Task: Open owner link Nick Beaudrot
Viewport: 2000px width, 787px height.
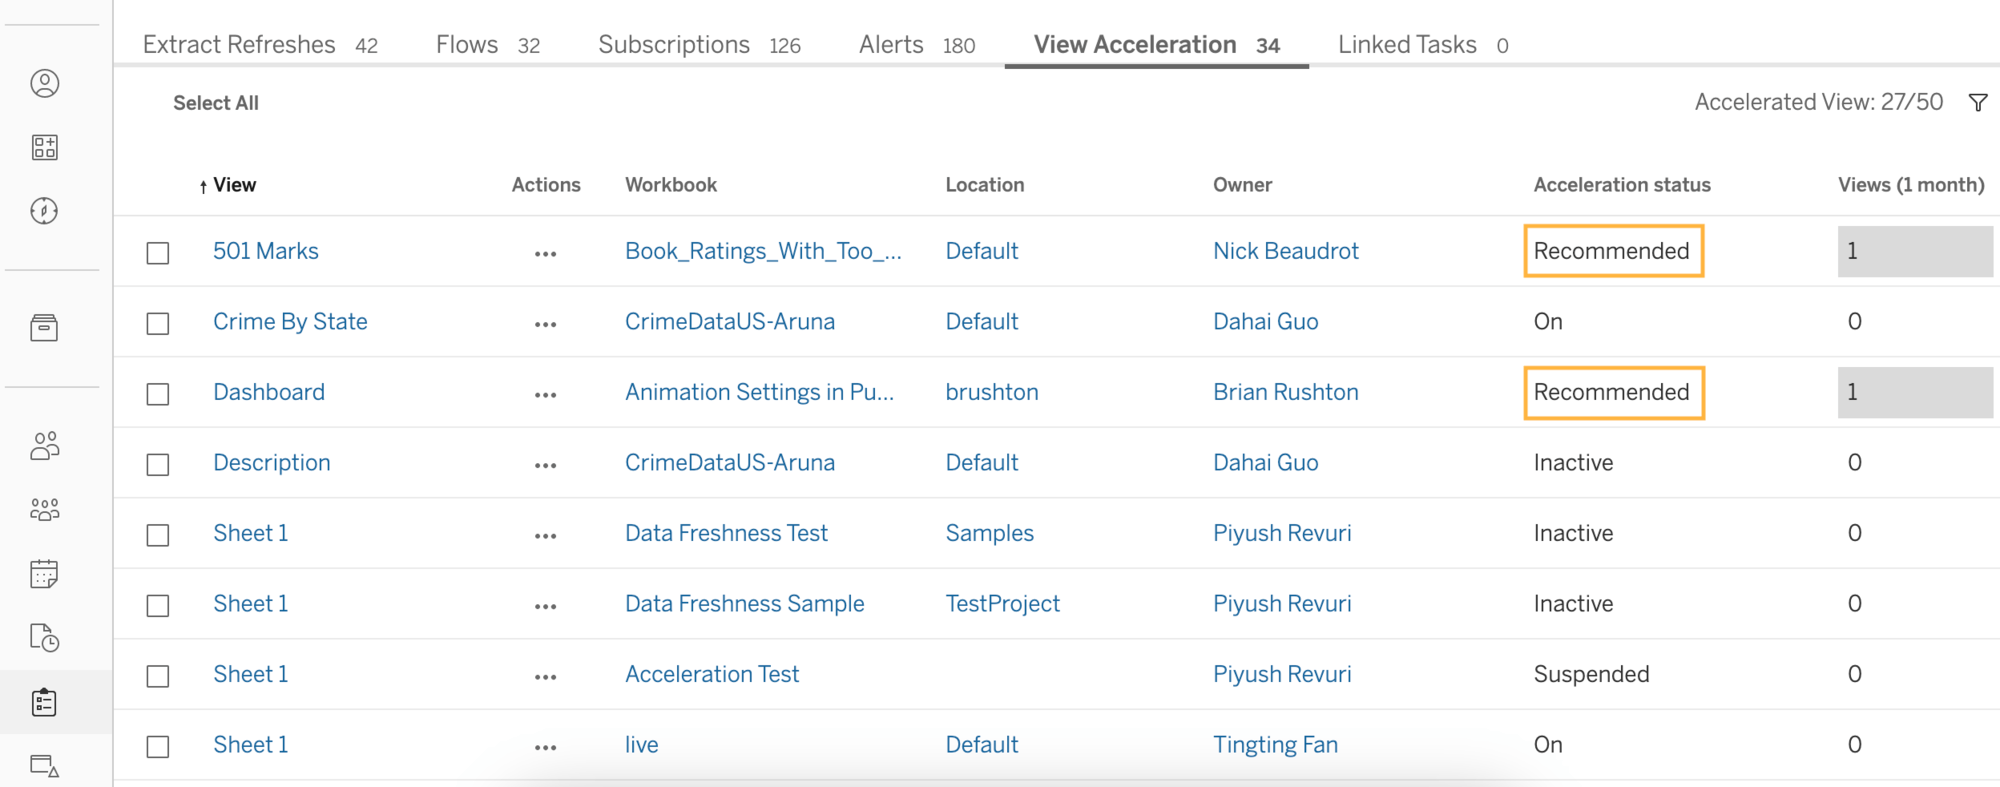Action: 1285,251
